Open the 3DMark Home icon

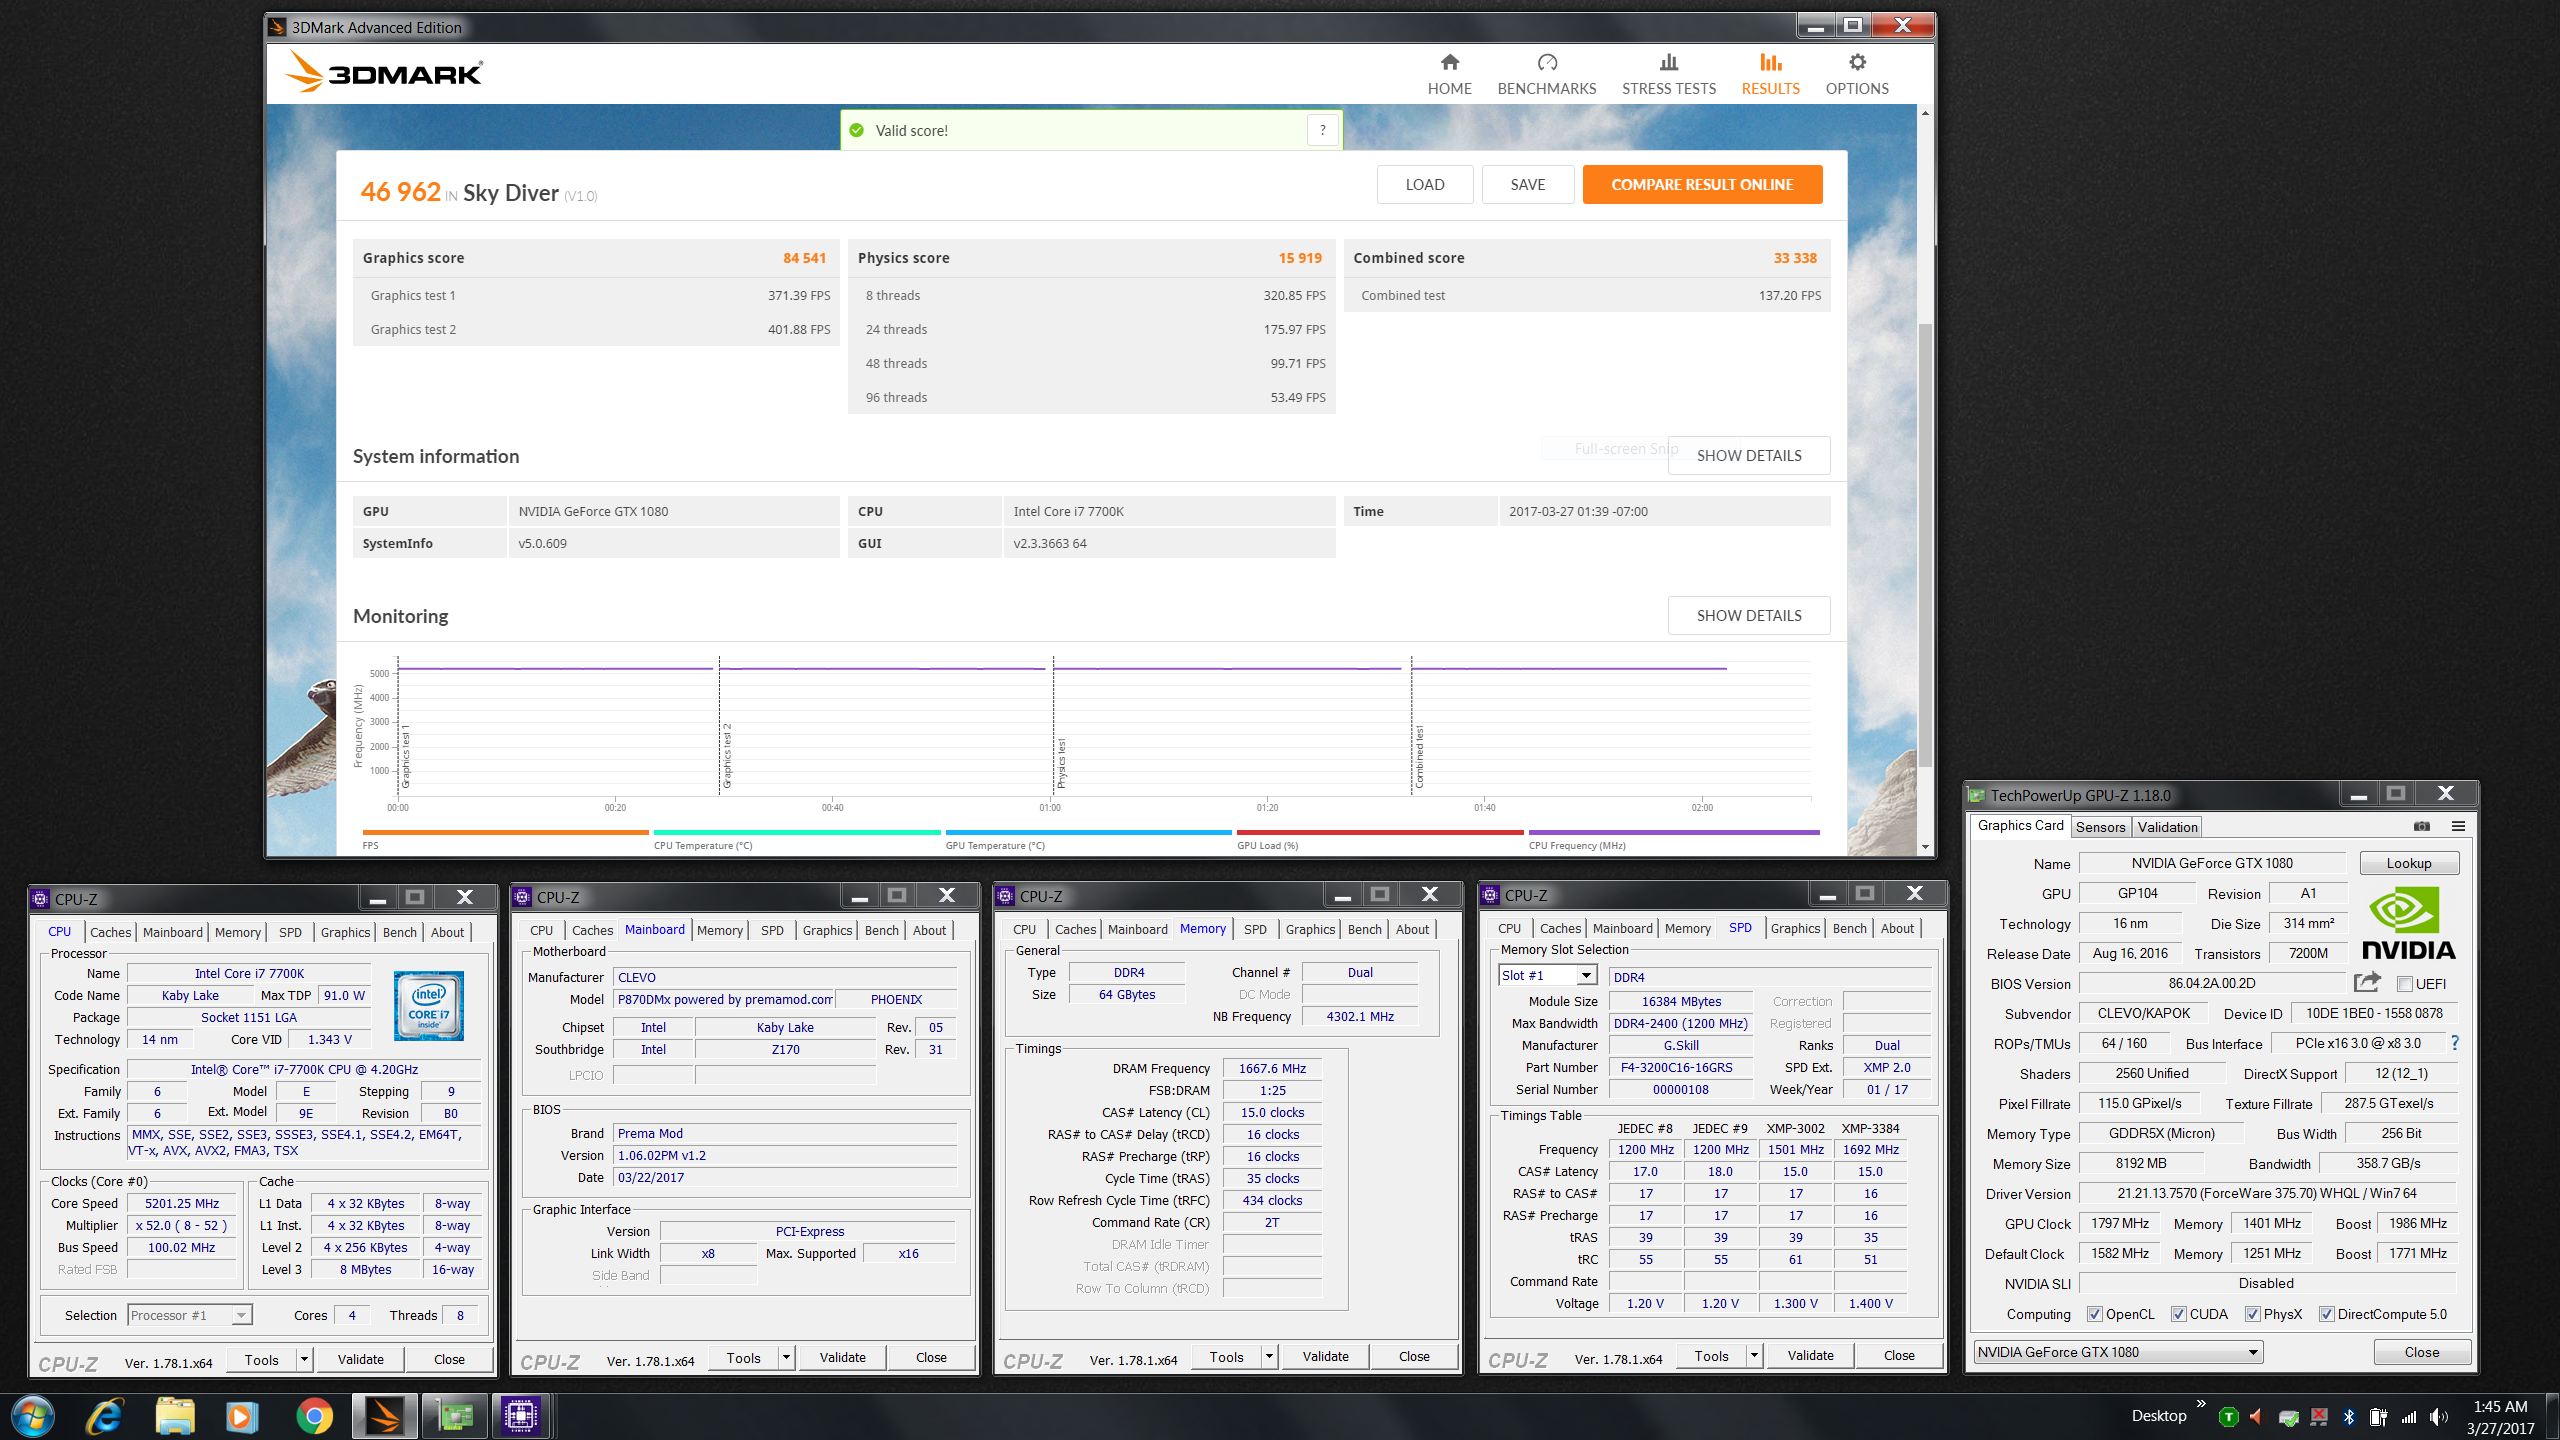coord(1449,63)
